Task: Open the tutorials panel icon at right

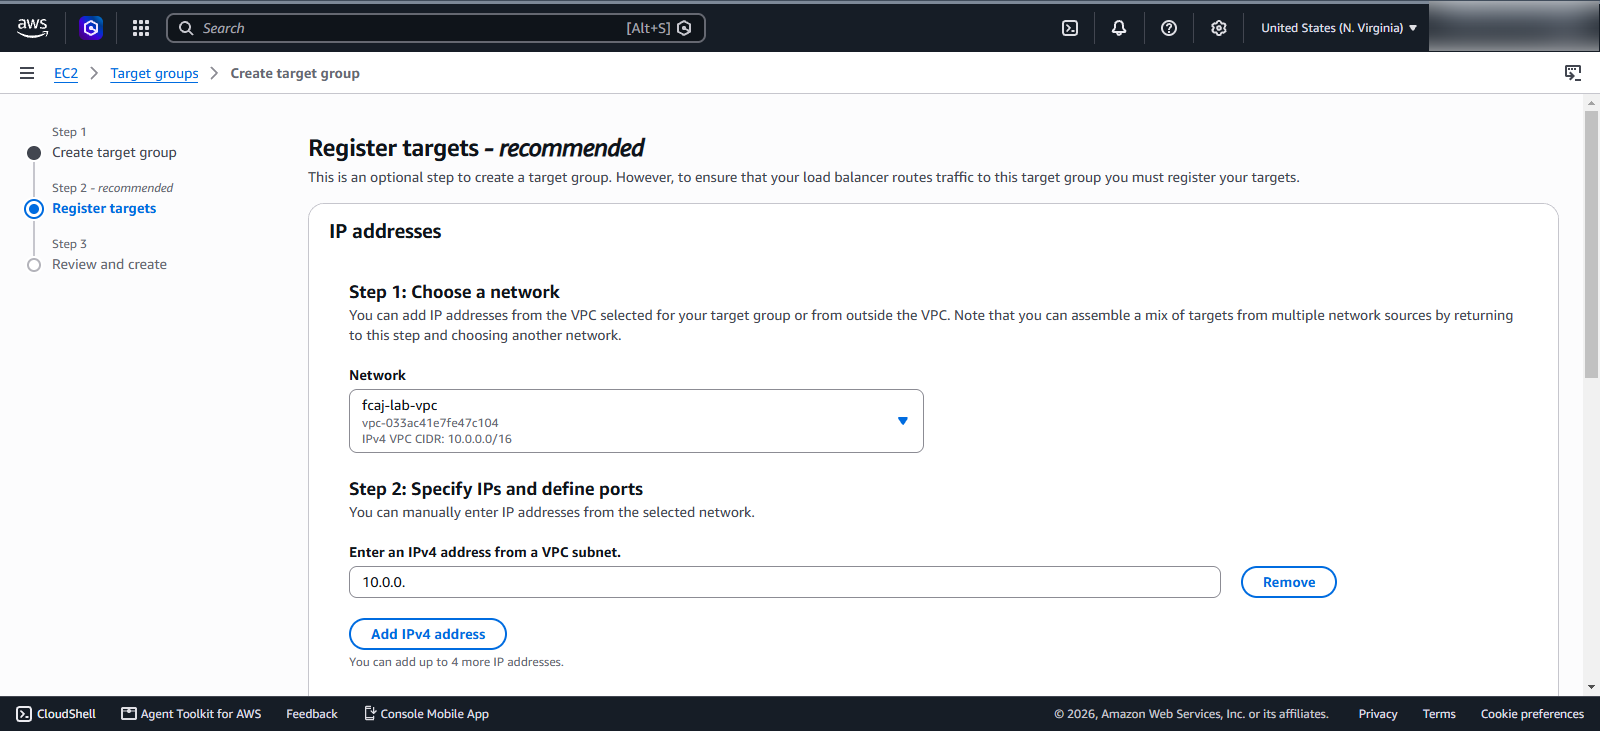Action: click(1573, 73)
